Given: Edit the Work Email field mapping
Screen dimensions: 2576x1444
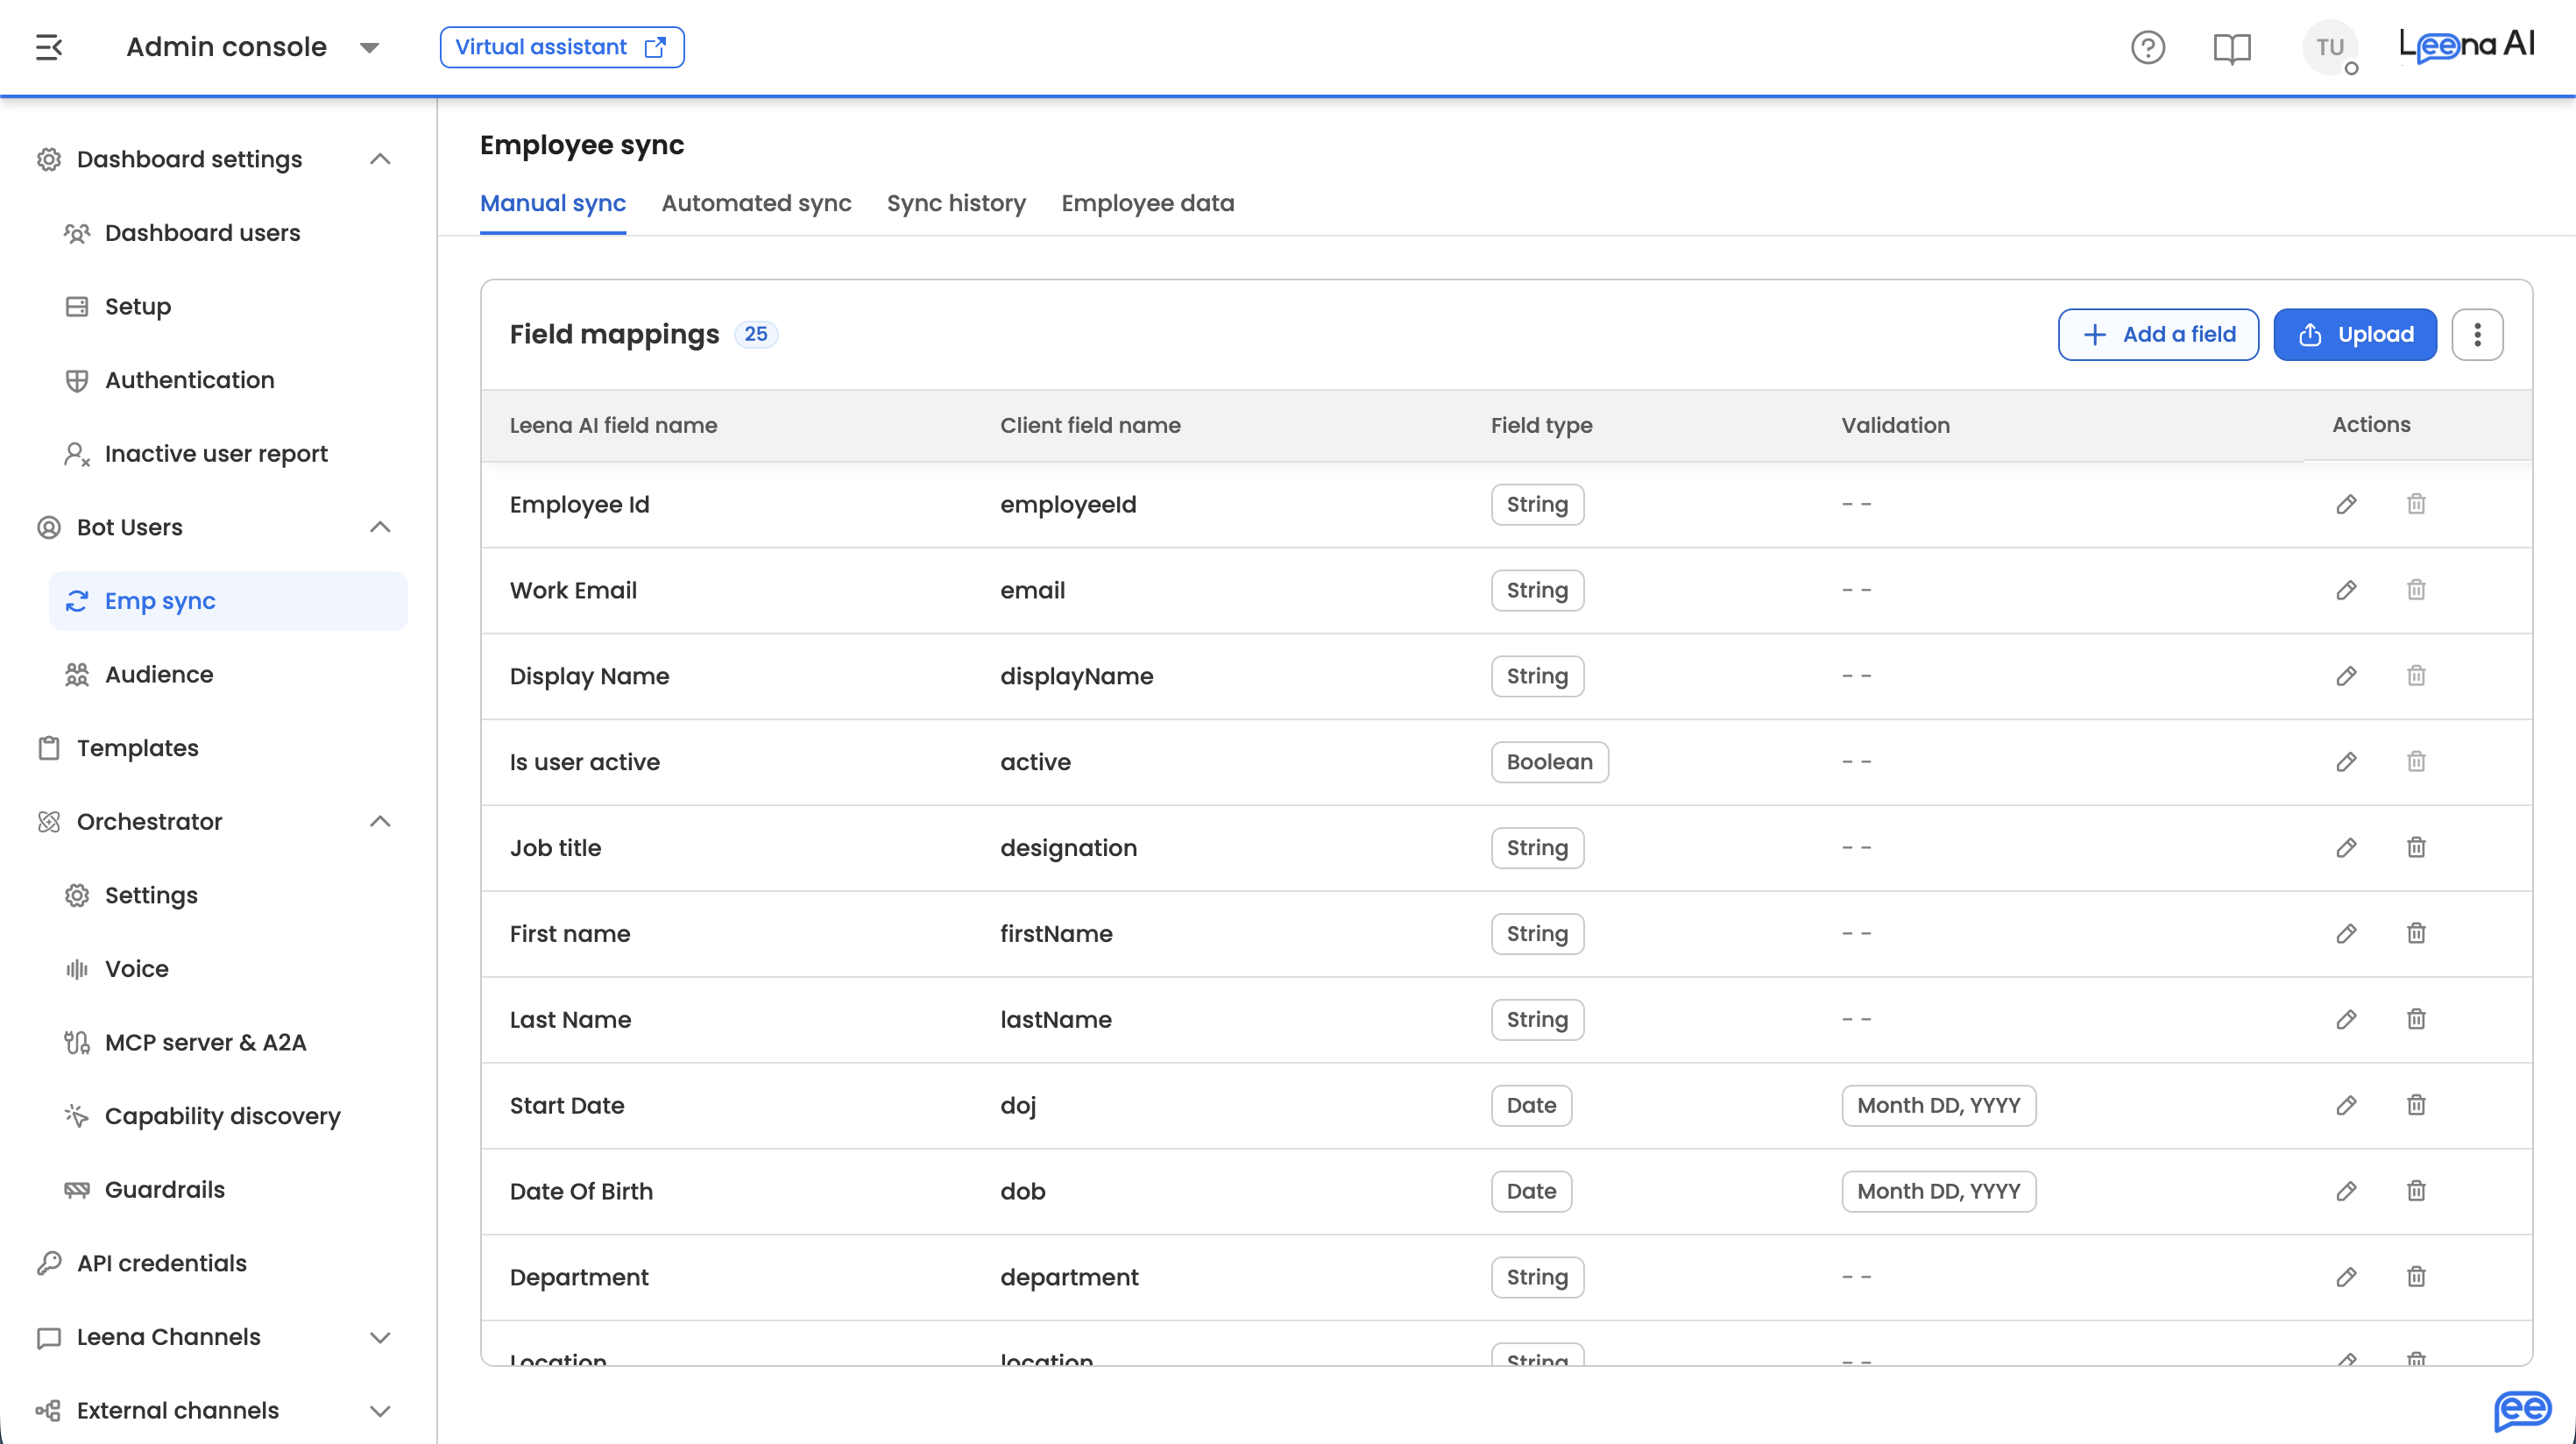Looking at the screenshot, I should [2346, 590].
